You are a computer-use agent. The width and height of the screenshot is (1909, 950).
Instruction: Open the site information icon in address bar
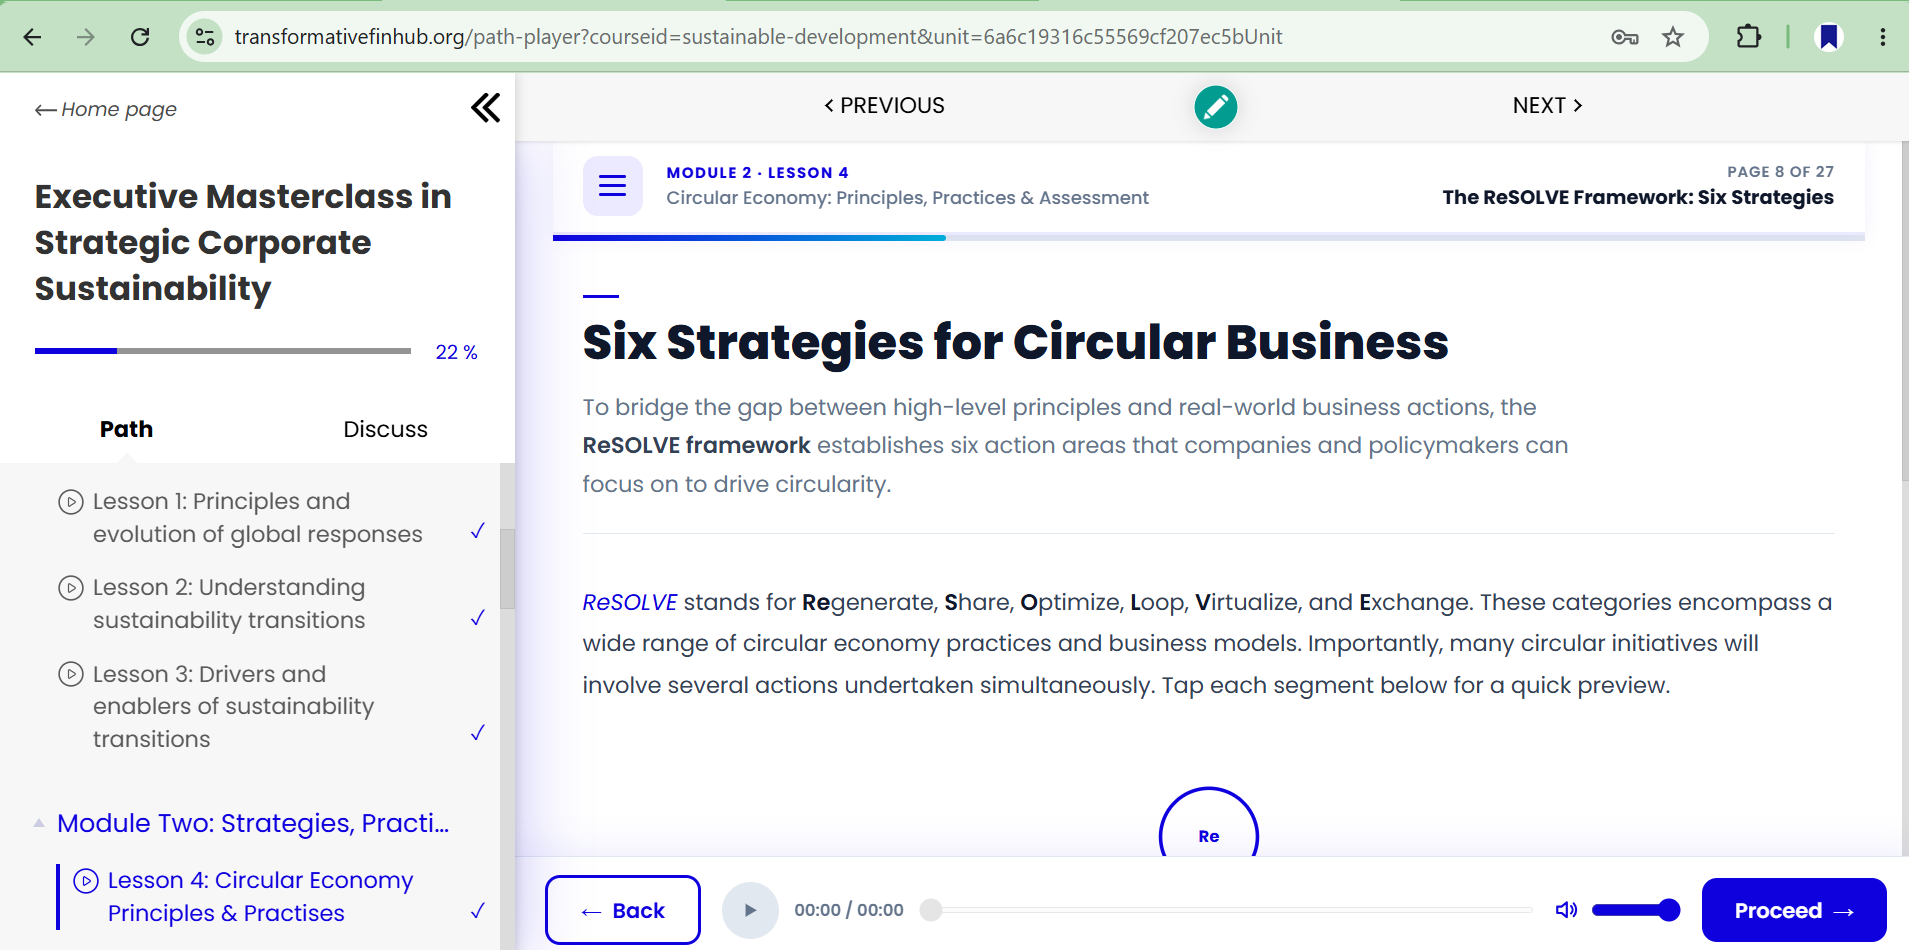tap(205, 37)
